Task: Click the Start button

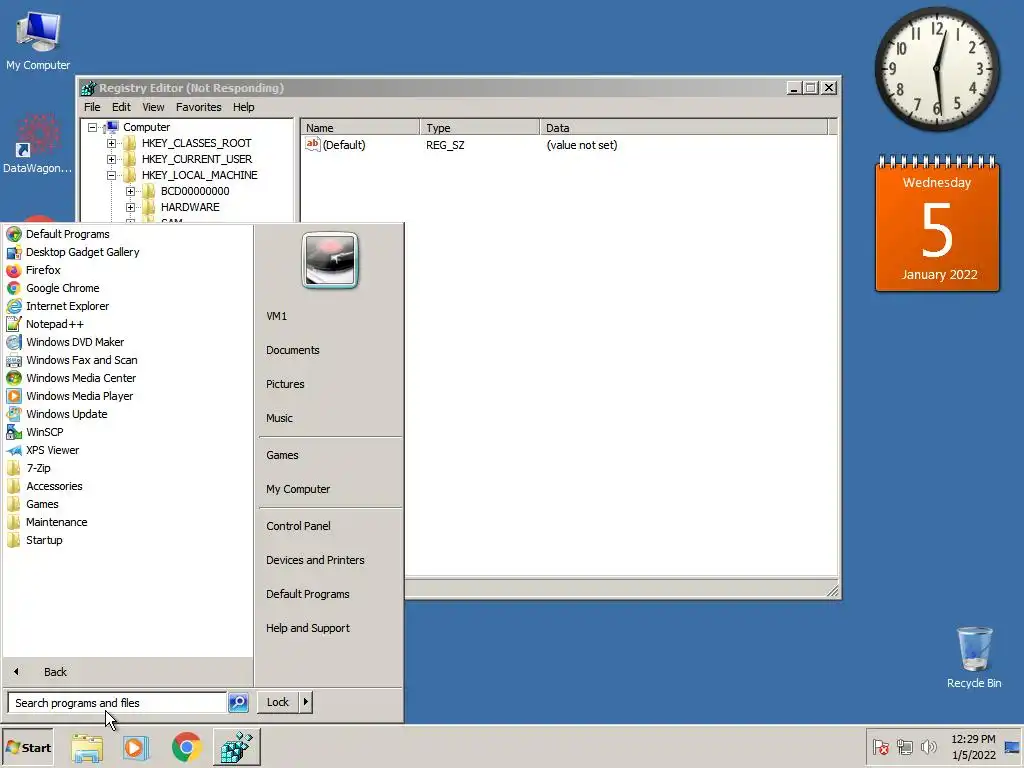Action: tap(27, 748)
